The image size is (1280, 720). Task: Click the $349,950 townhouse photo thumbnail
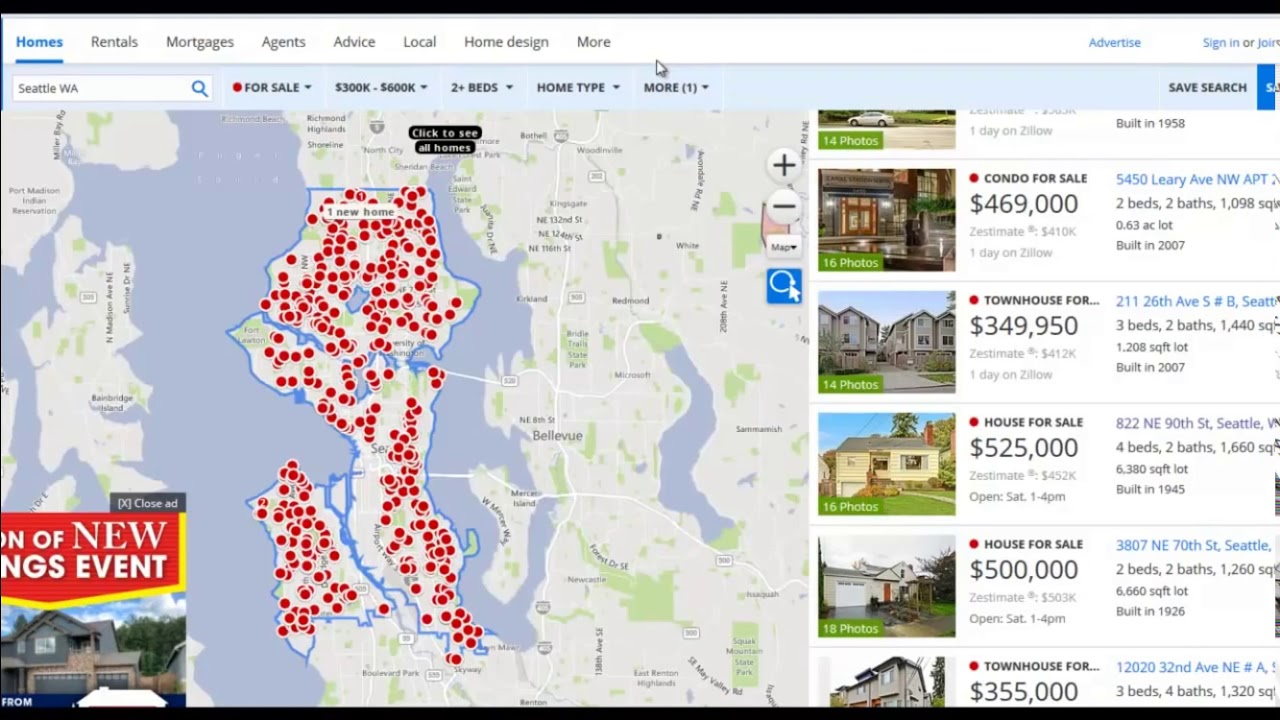886,342
